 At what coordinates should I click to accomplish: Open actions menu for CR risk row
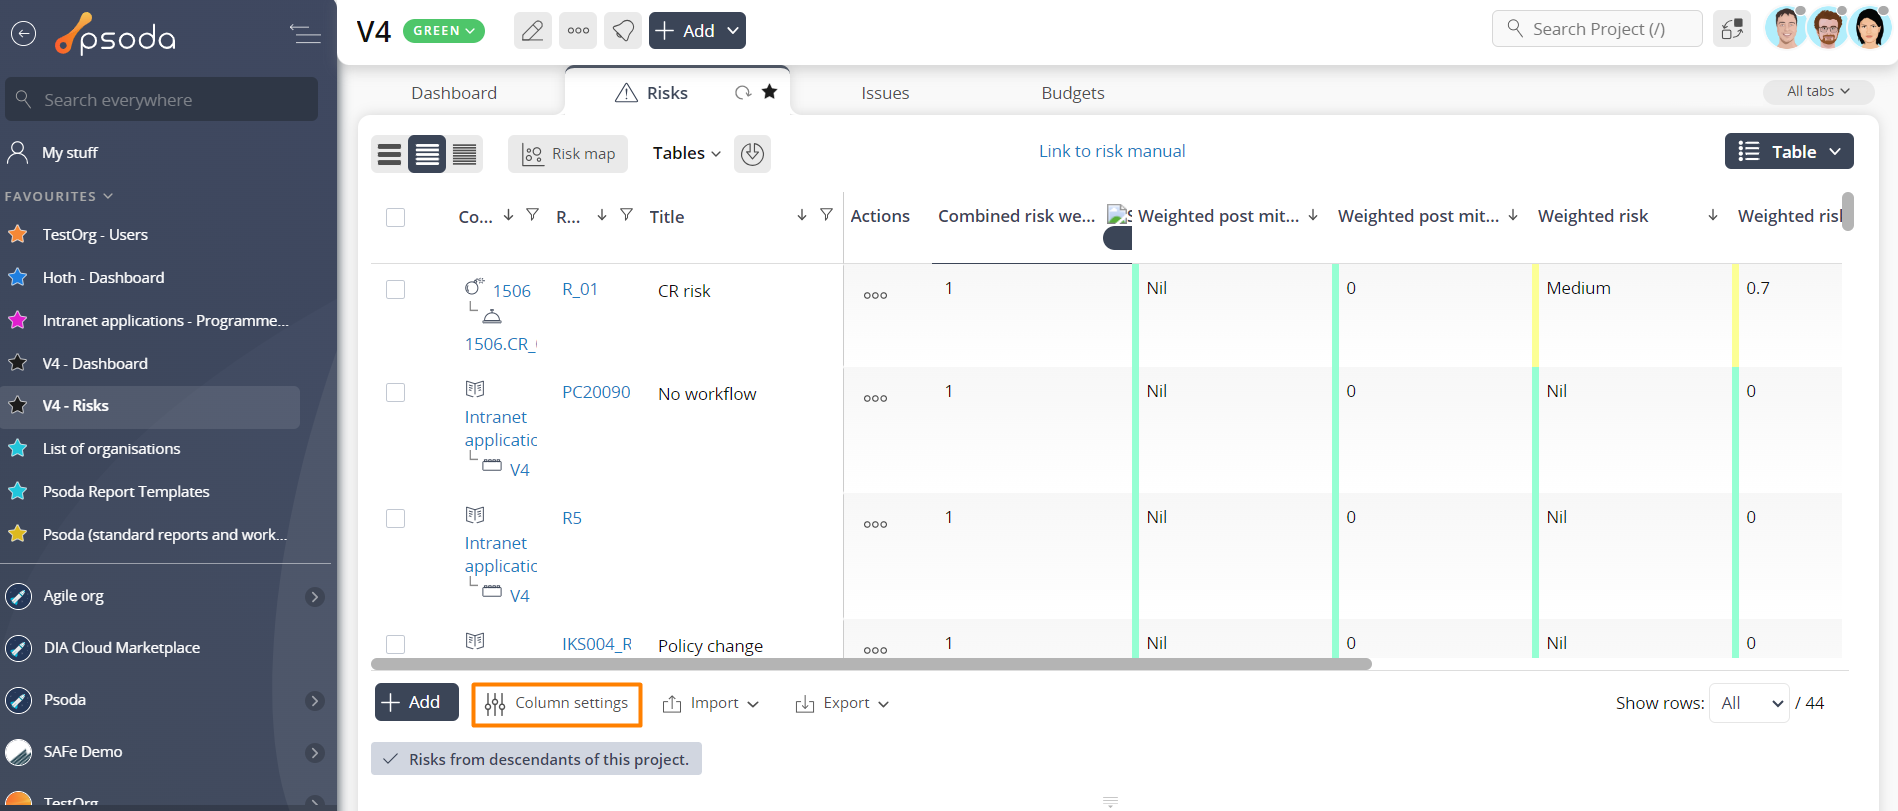(x=875, y=295)
